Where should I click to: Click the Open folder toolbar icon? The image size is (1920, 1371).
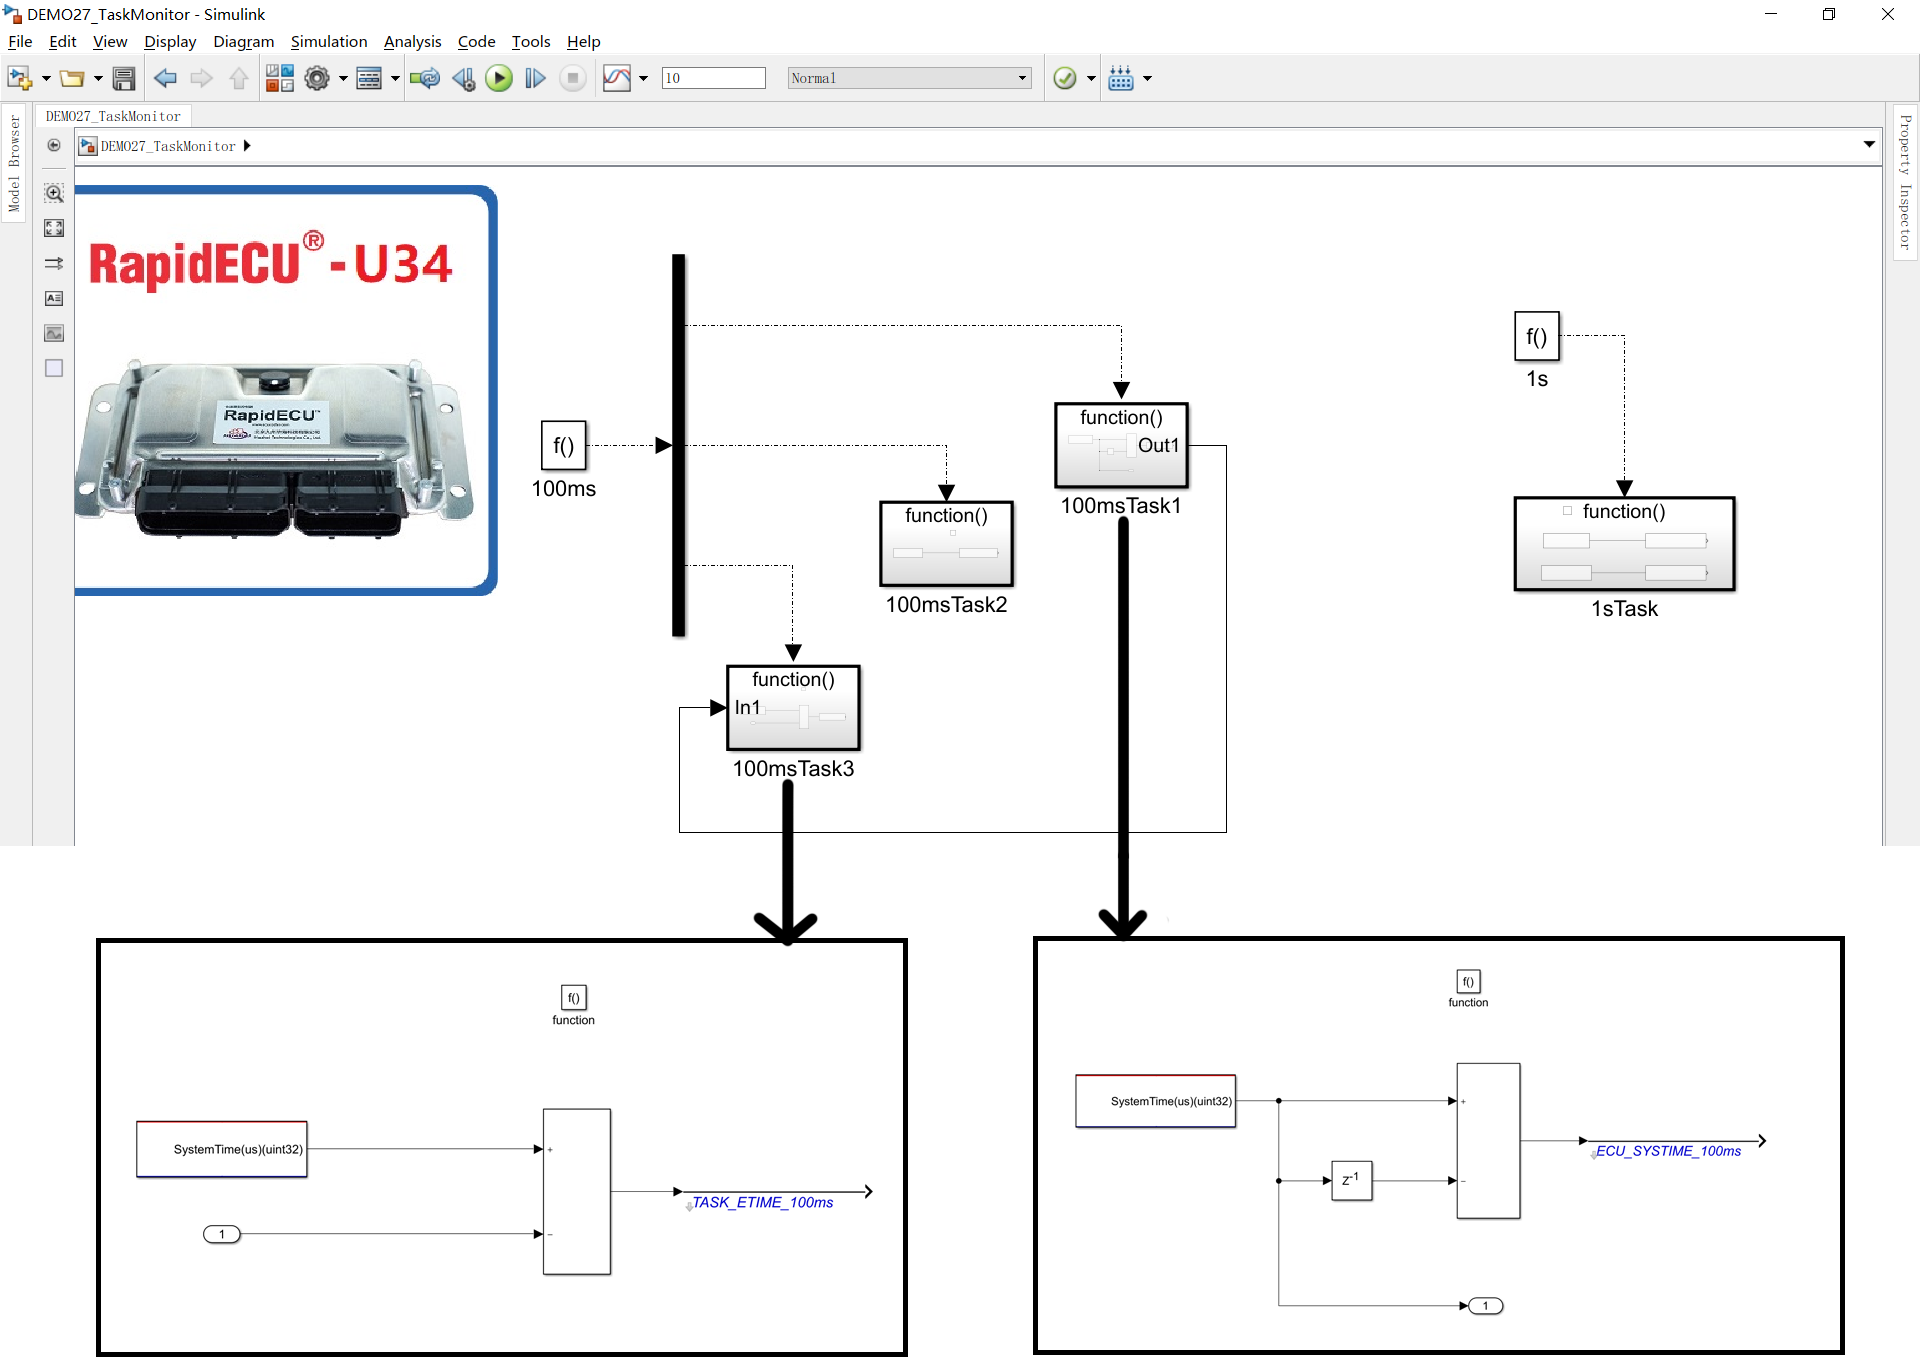click(x=71, y=78)
